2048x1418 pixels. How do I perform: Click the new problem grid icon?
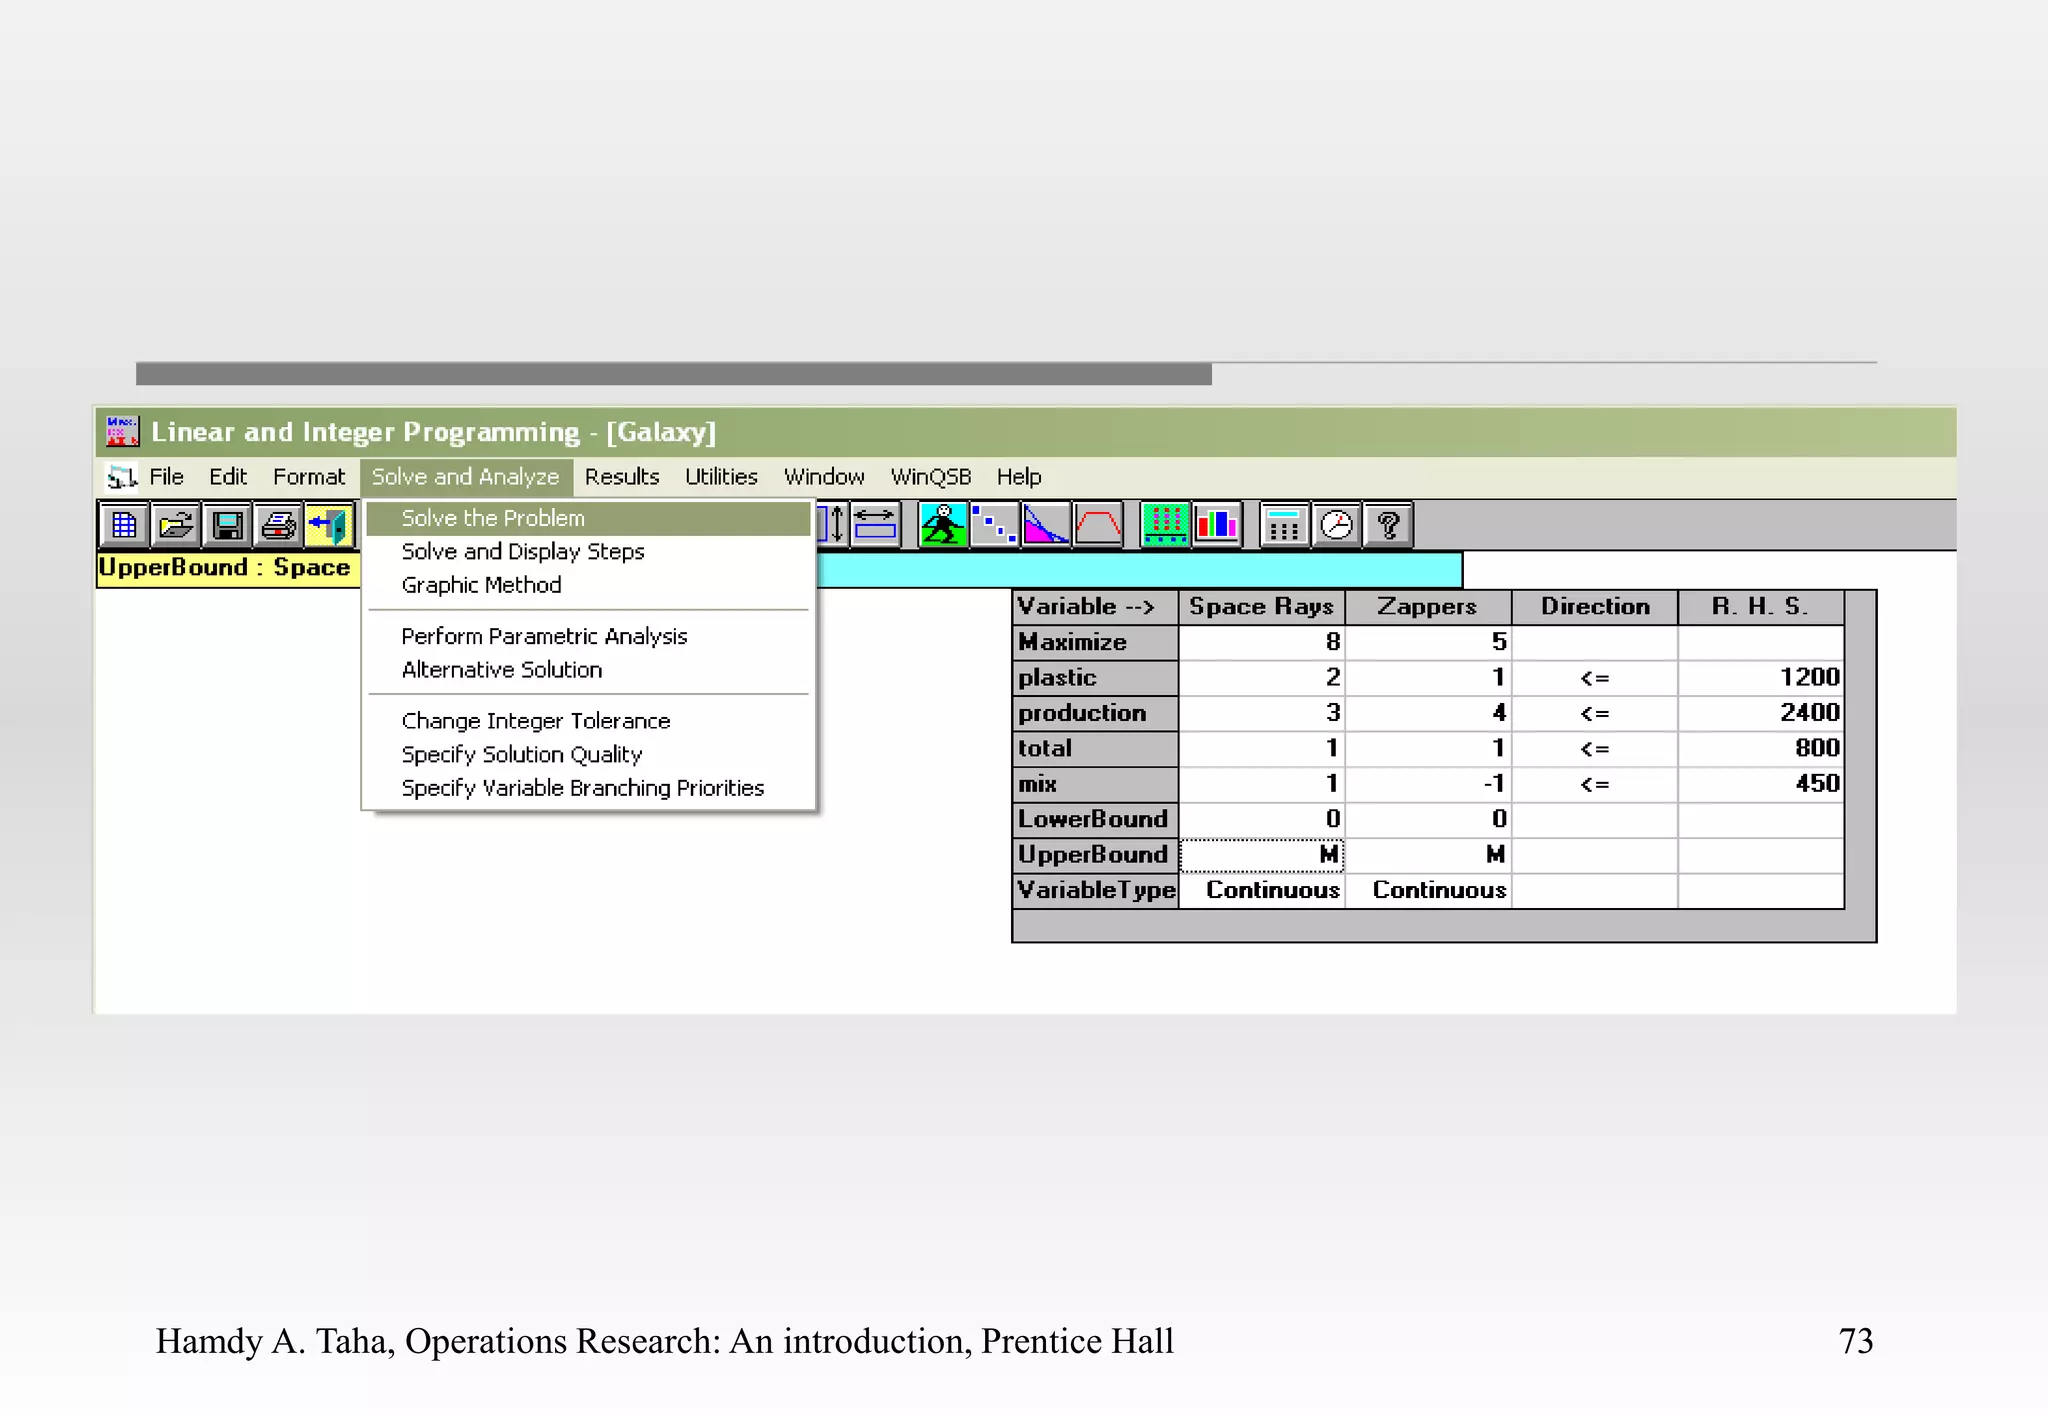point(124,525)
